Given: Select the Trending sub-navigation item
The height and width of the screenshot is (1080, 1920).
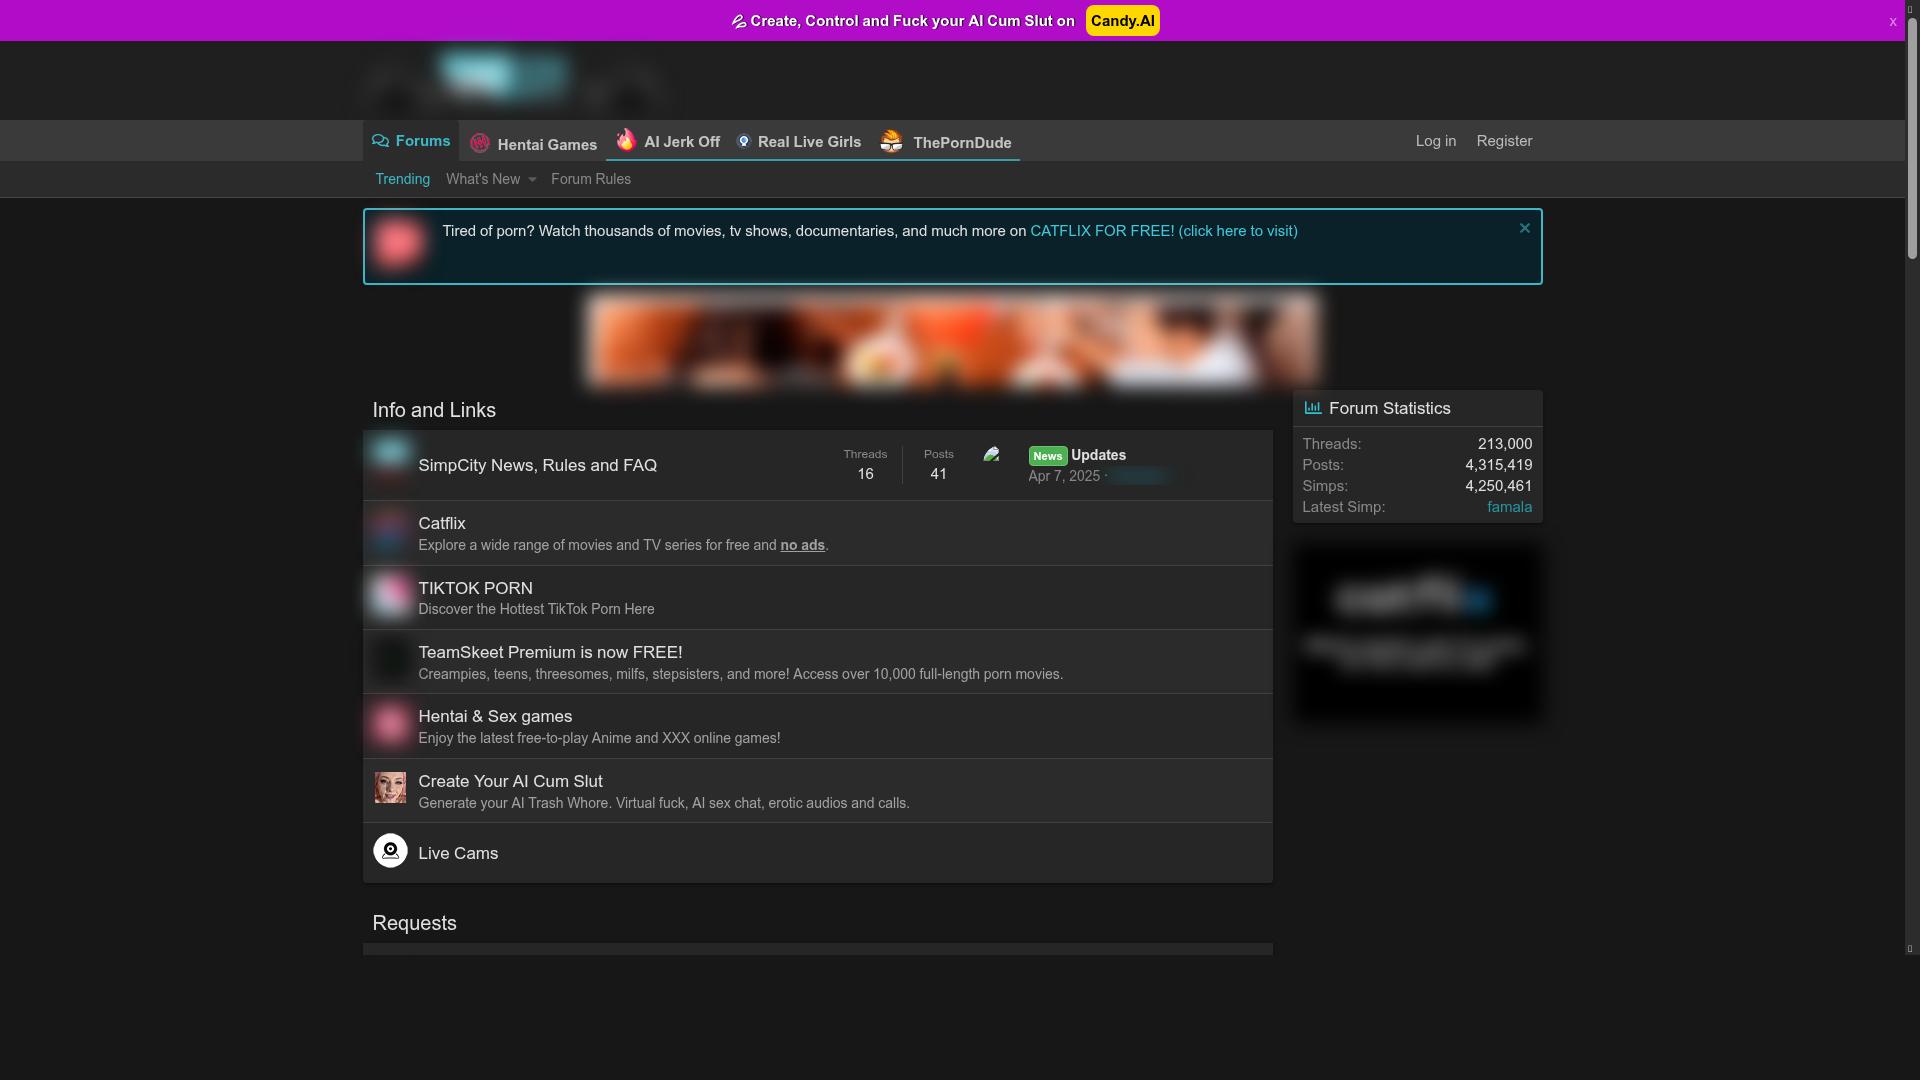Looking at the screenshot, I should click(x=402, y=179).
